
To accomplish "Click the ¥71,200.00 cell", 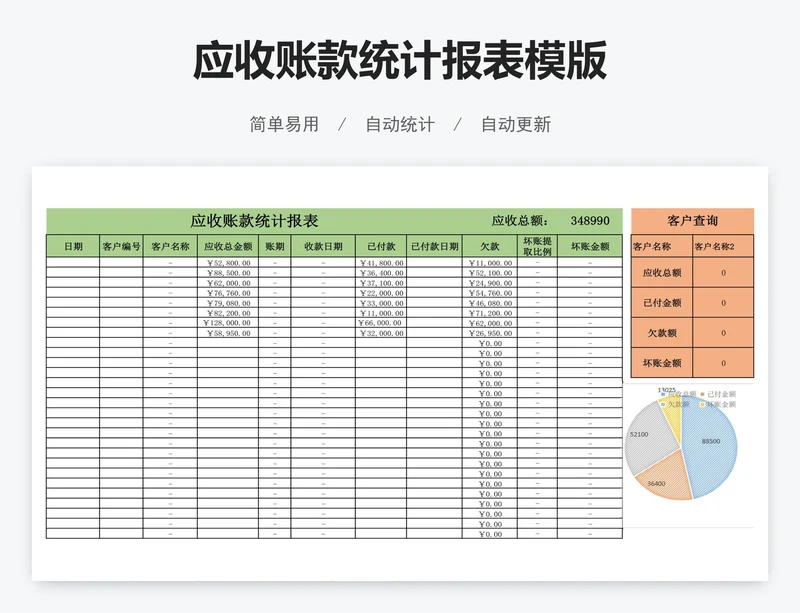I will pyautogui.click(x=490, y=313).
